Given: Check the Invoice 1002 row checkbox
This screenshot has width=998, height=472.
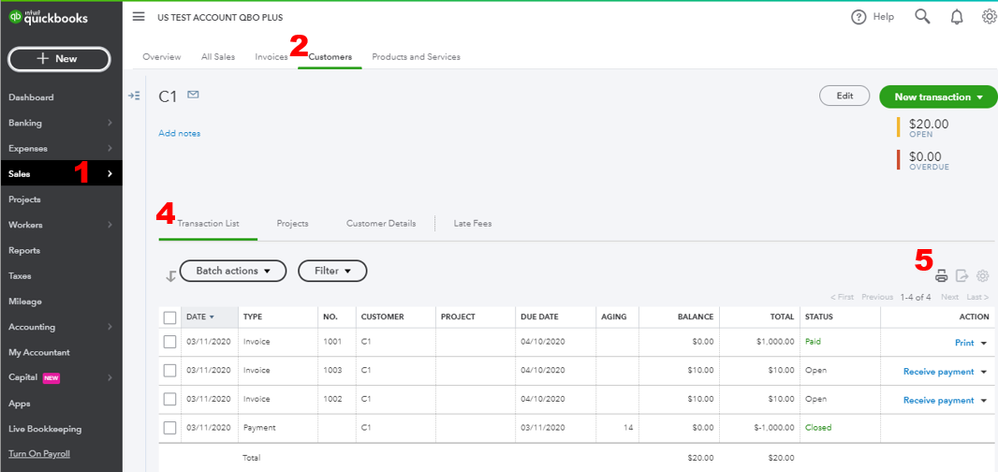Looking at the screenshot, I should (x=170, y=399).
